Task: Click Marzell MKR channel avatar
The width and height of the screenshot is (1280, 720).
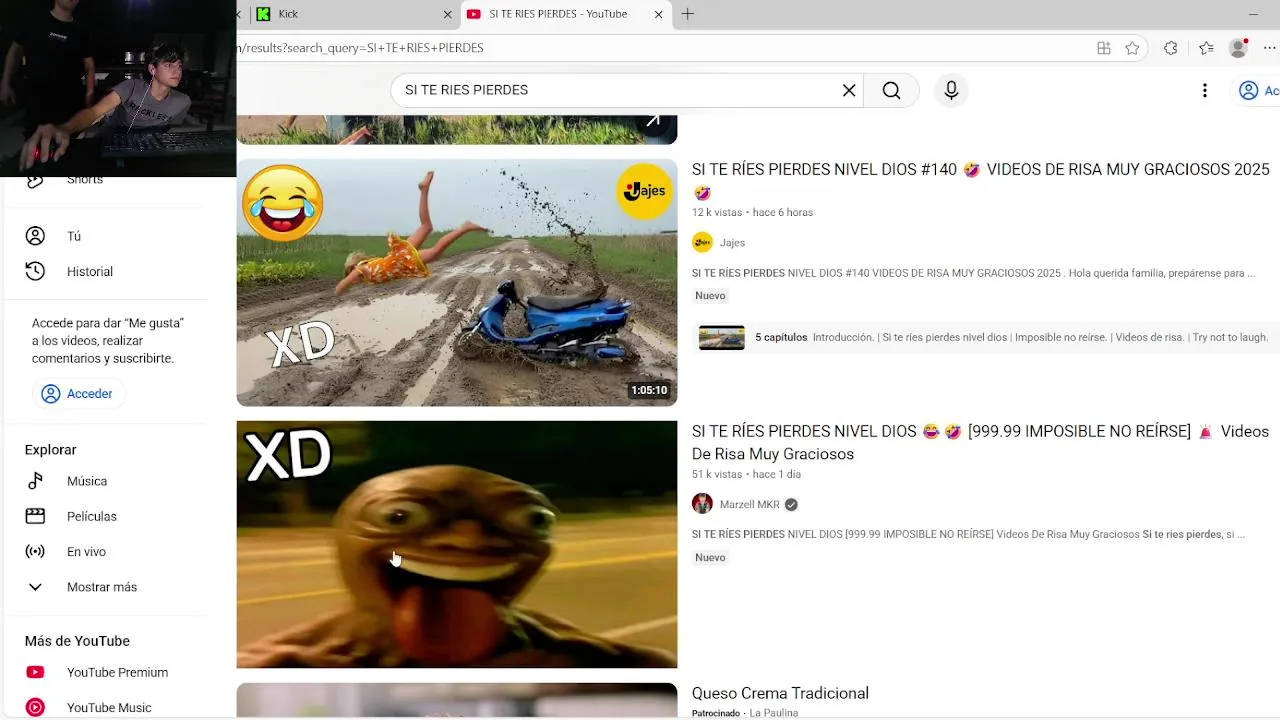Action: click(702, 504)
